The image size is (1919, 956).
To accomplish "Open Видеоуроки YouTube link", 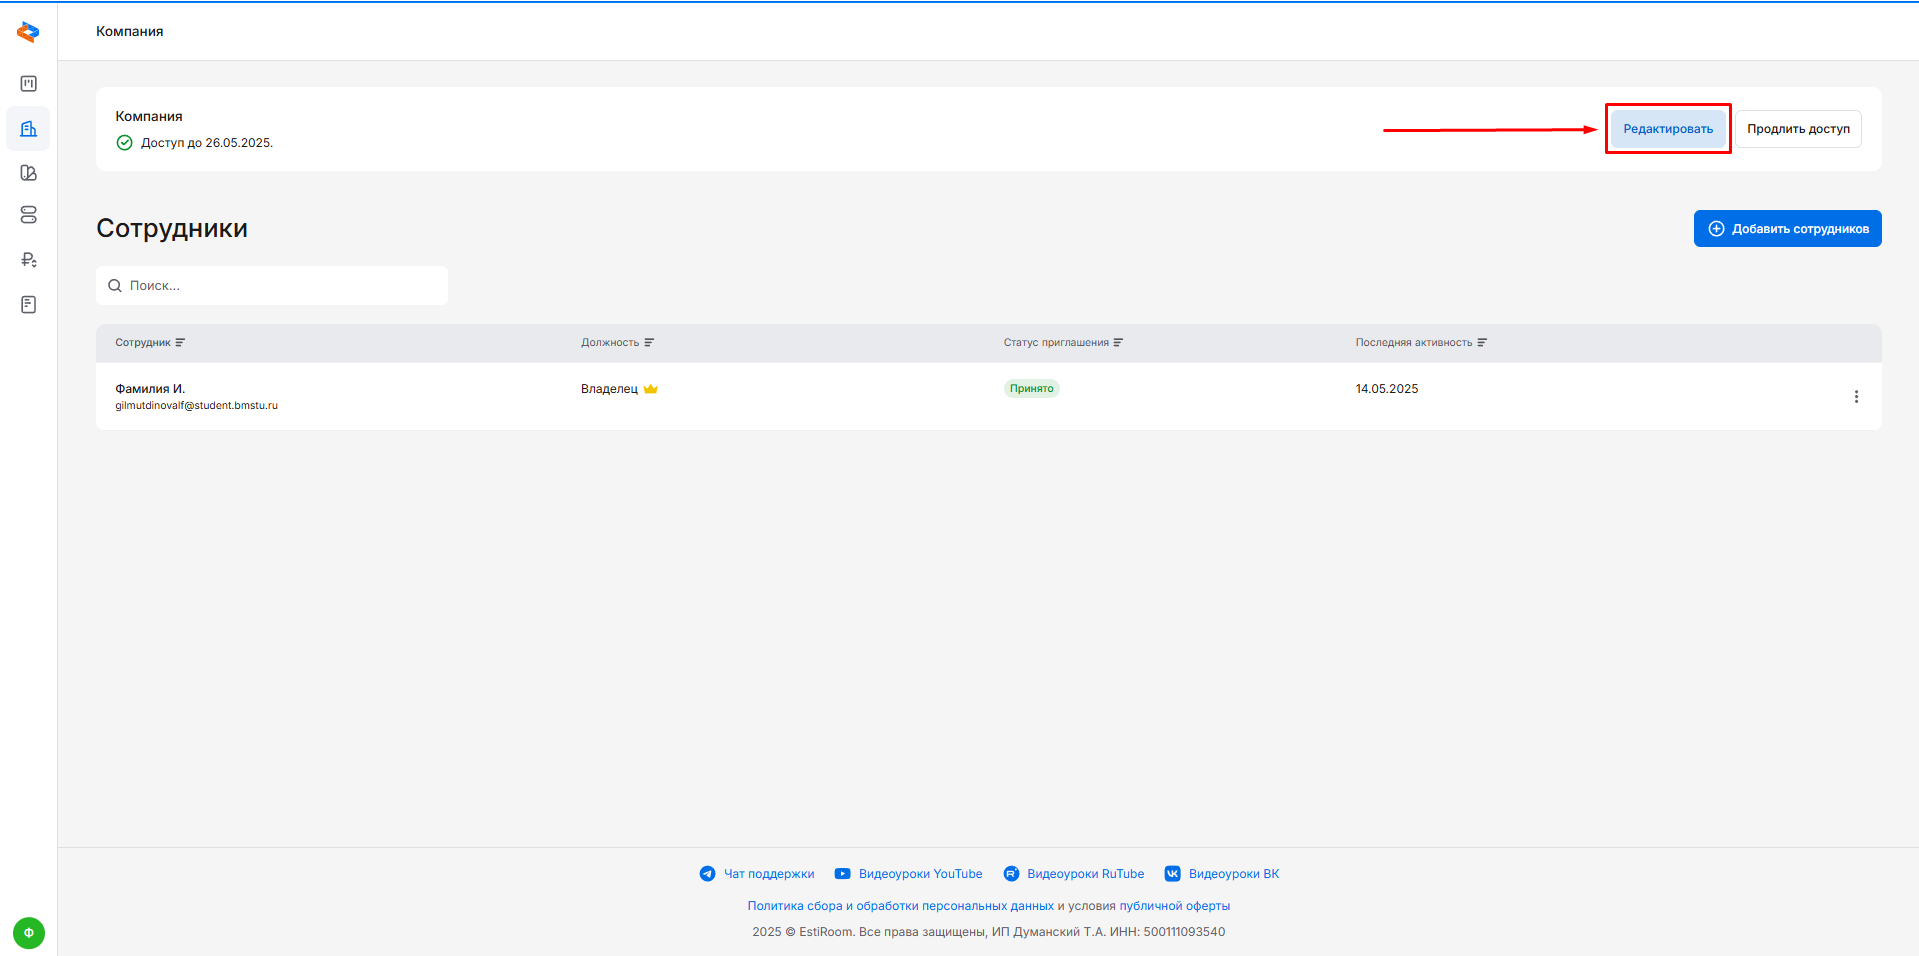I will 919,874.
